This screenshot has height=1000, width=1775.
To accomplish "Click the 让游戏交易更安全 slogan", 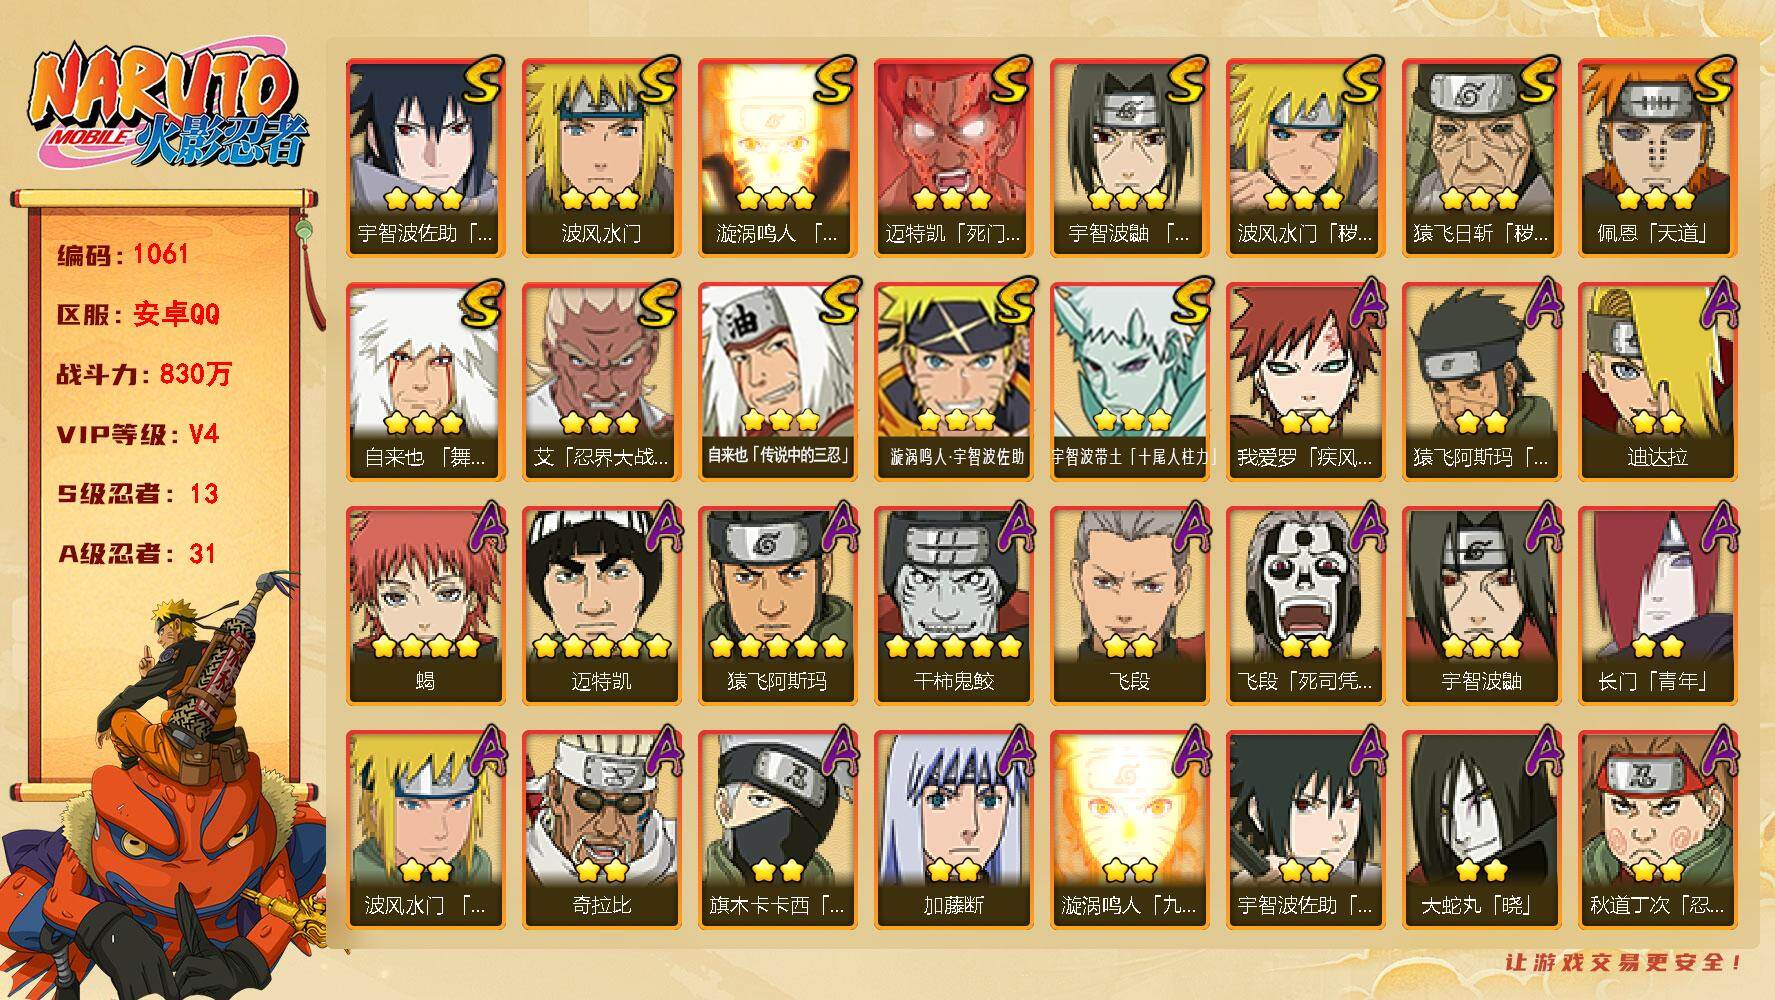I will 1624,962.
